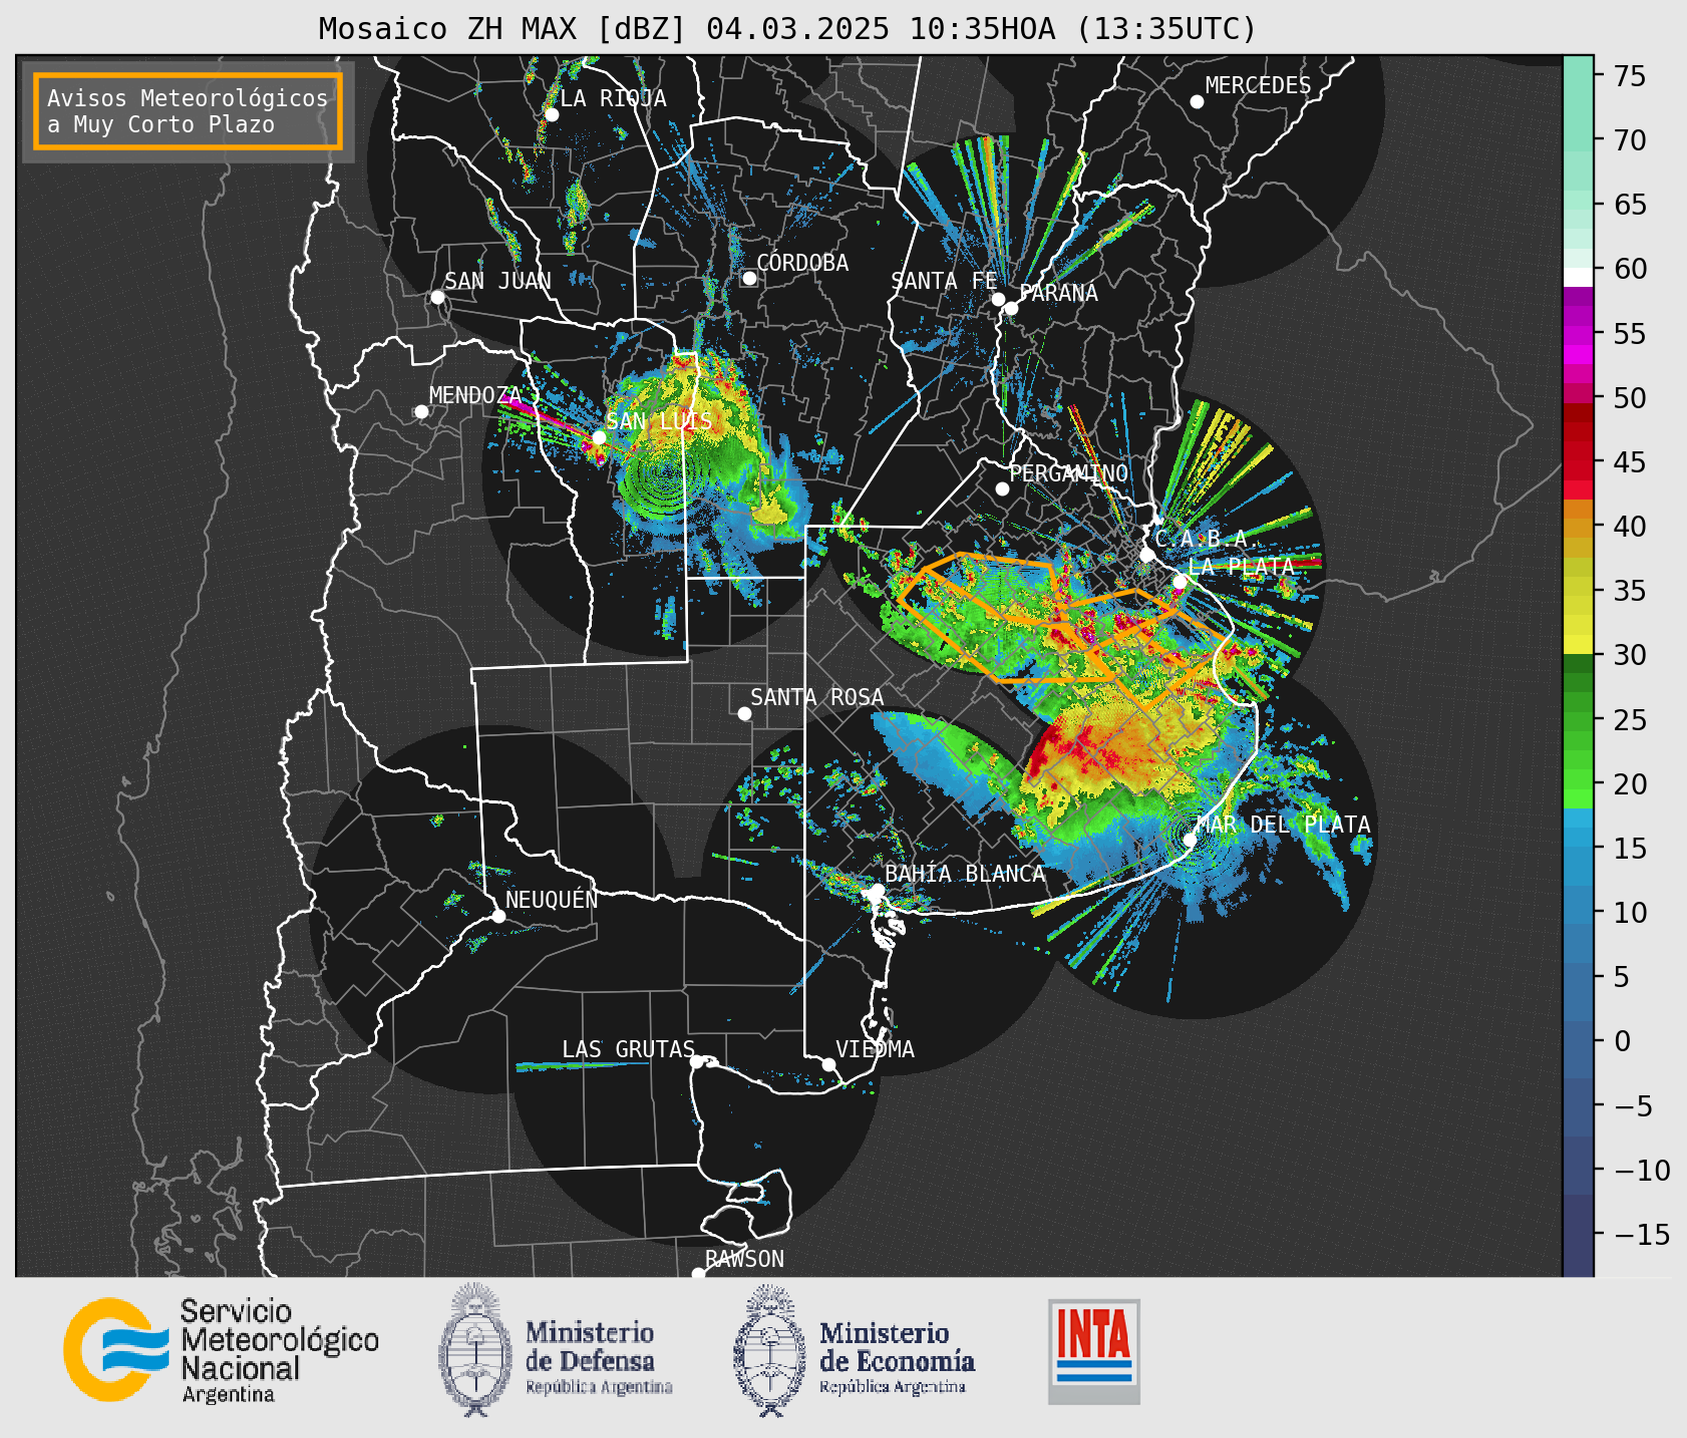Click the Ministerio de Defensa crest
Image resolution: width=1687 pixels, height=1438 pixels.
tap(475, 1350)
